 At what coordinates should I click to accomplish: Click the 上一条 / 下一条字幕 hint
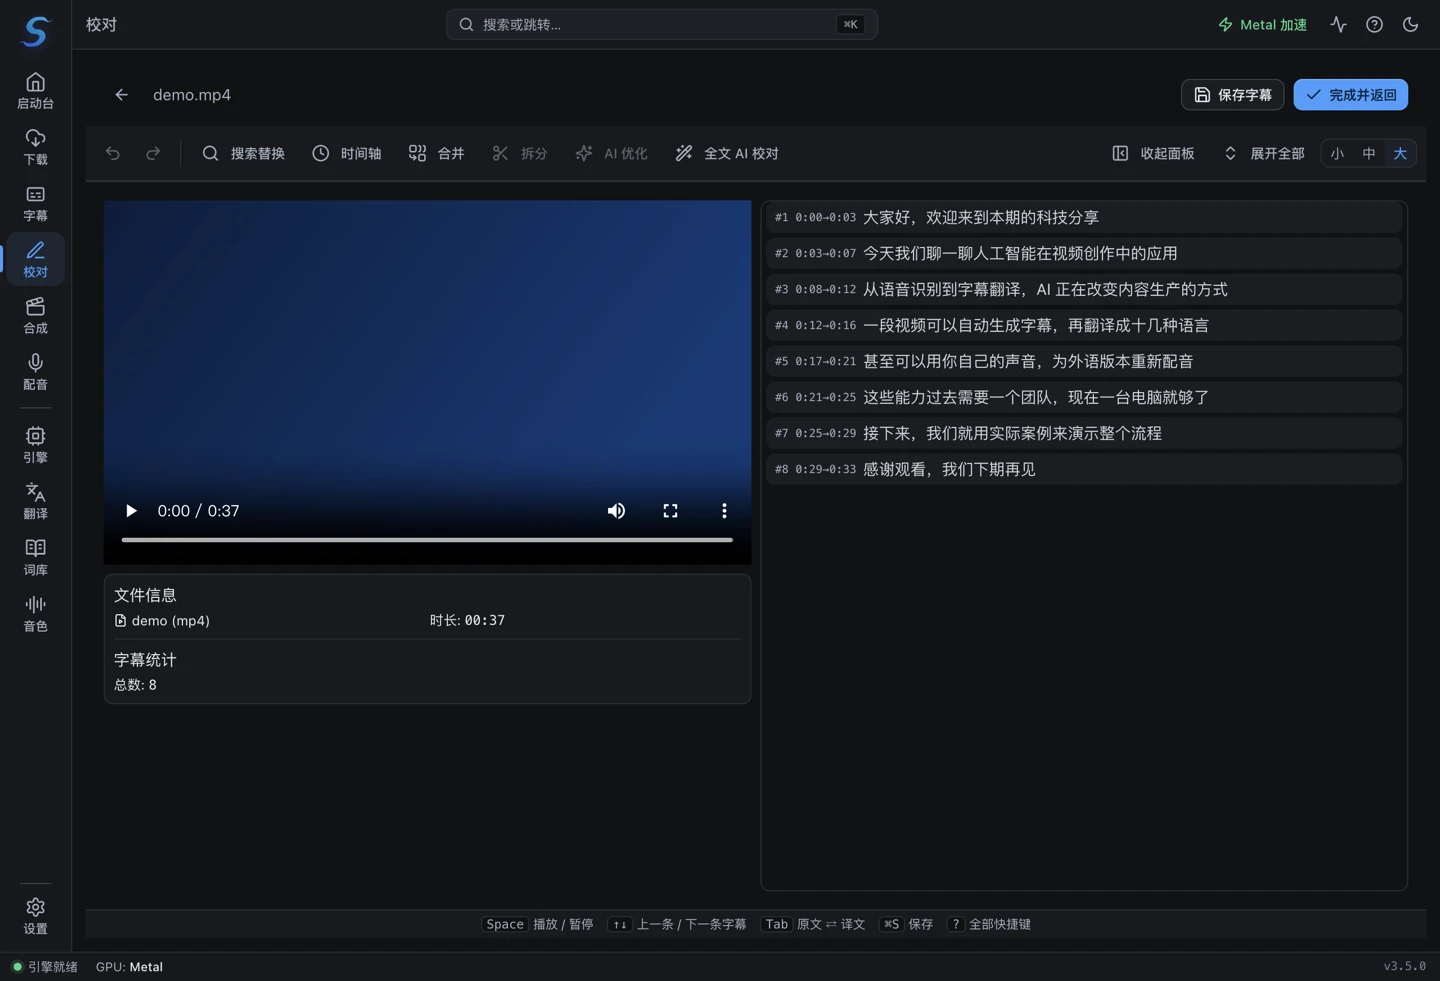677,924
